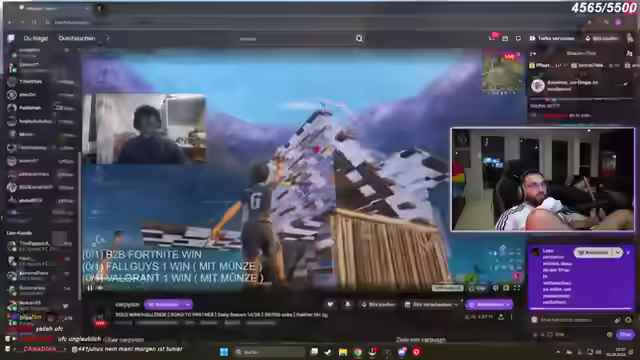Send message with the 'Chat' button

click(625, 334)
